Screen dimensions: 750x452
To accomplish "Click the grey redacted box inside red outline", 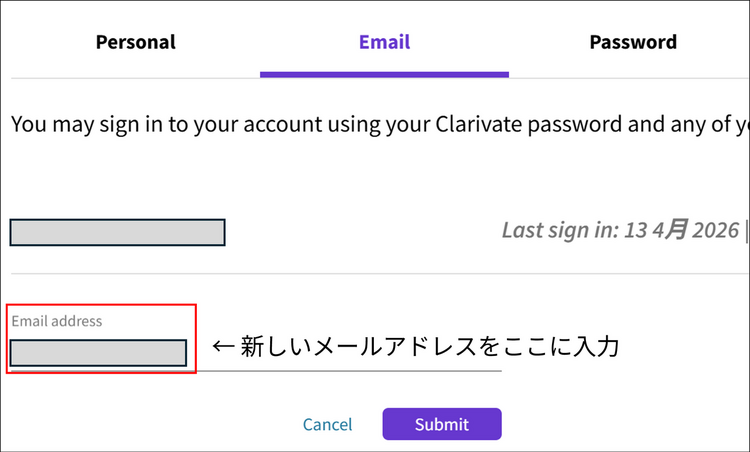I will (x=98, y=353).
